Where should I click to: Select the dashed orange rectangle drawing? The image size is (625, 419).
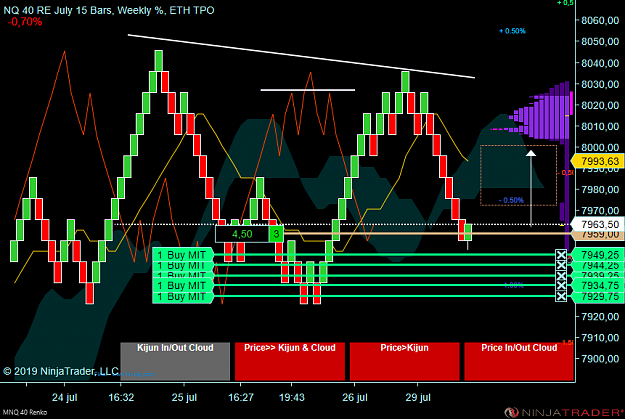(518, 175)
